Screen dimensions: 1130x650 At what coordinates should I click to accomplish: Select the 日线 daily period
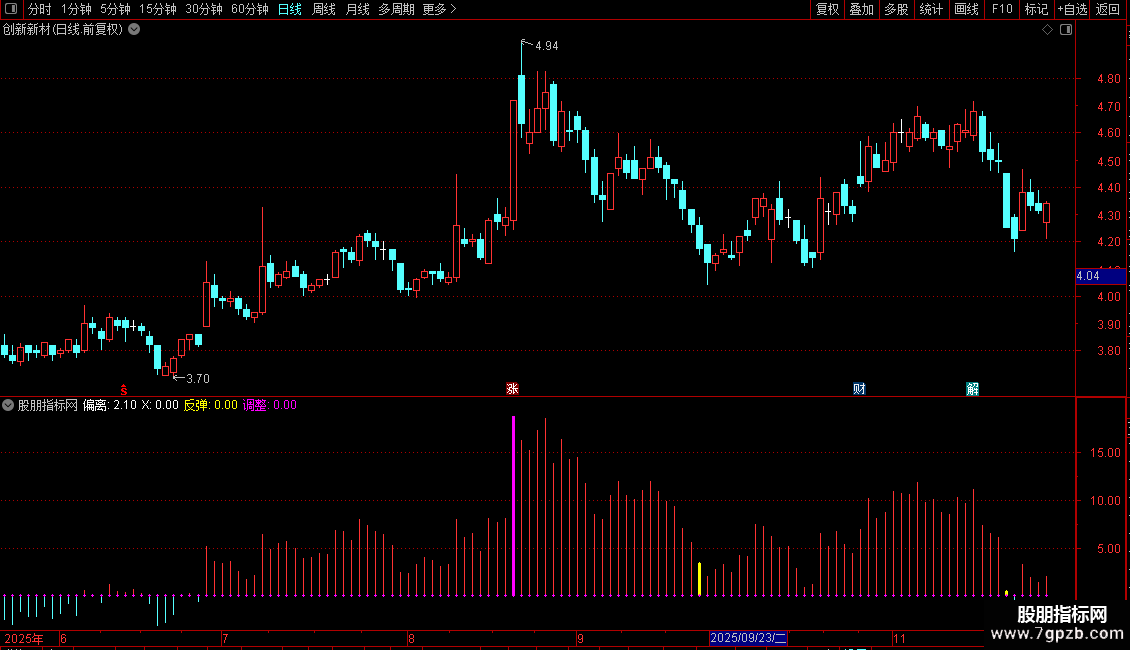click(290, 9)
